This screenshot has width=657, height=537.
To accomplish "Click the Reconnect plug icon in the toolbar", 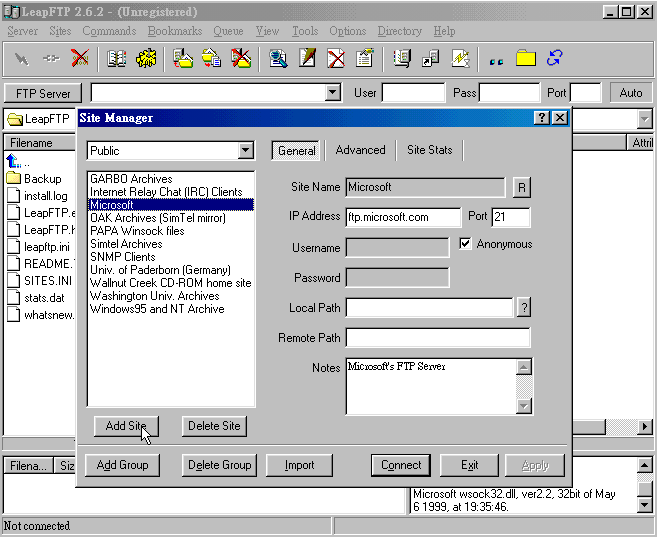I will coord(51,59).
